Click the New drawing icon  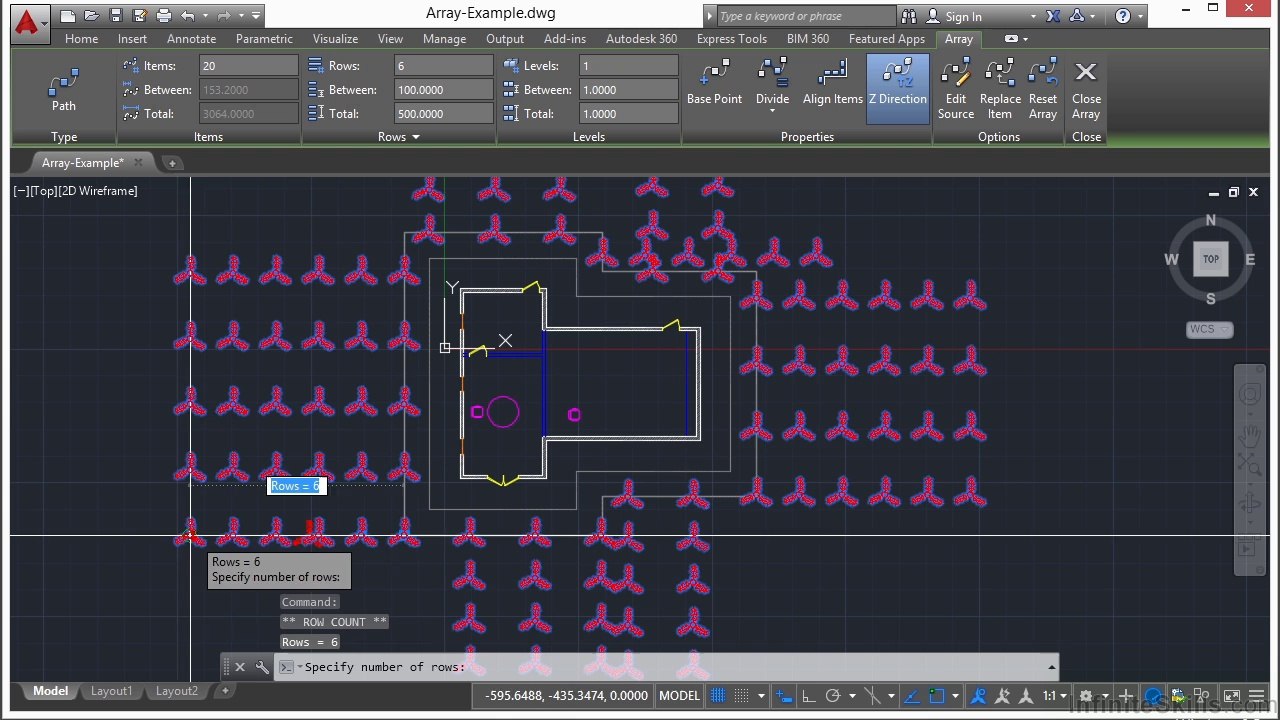[67, 16]
